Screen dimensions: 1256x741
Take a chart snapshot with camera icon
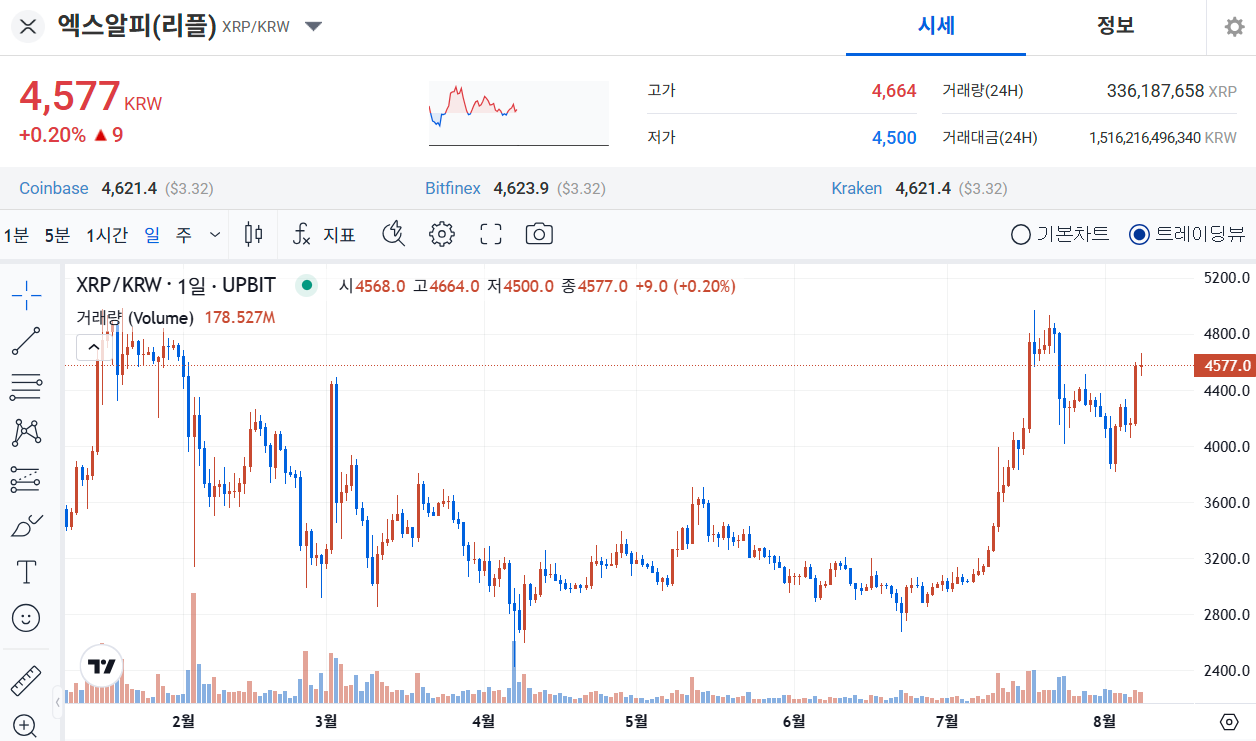pyautogui.click(x=539, y=235)
